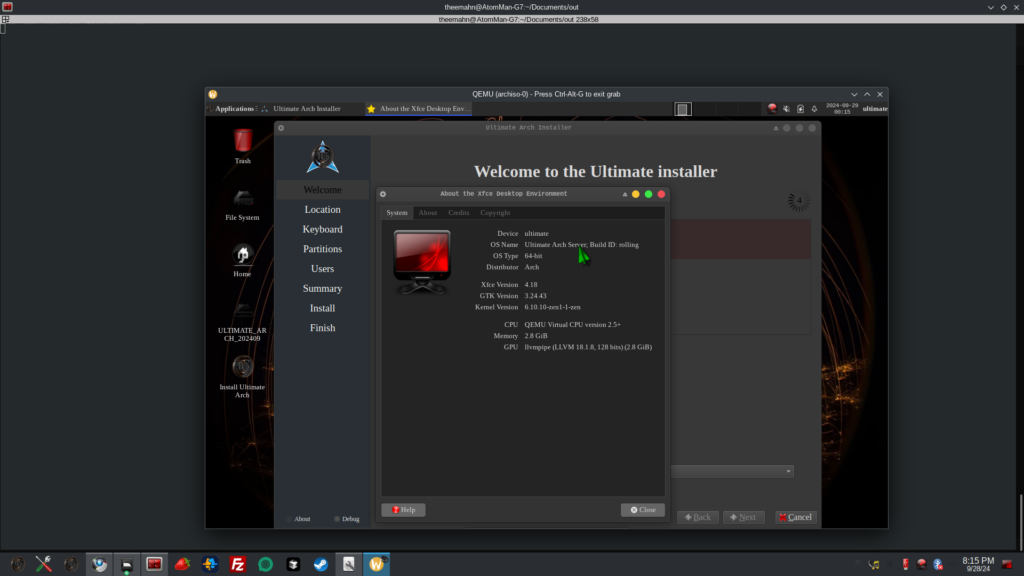The image size is (1024, 576).
Task: Select the Location step in installer sidebar
Action: tap(323, 210)
